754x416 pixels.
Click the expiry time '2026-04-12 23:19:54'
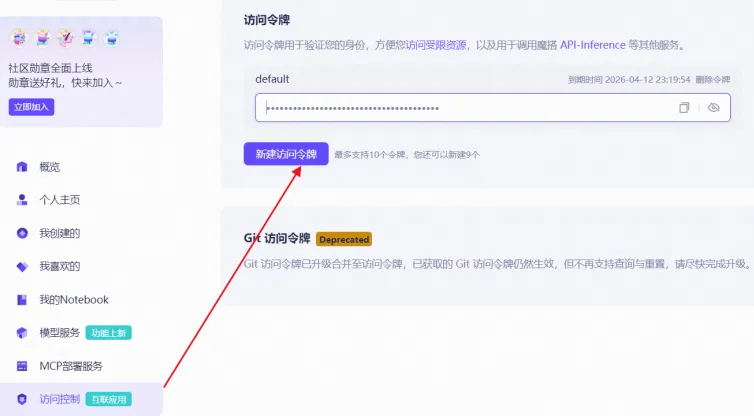coord(647,79)
